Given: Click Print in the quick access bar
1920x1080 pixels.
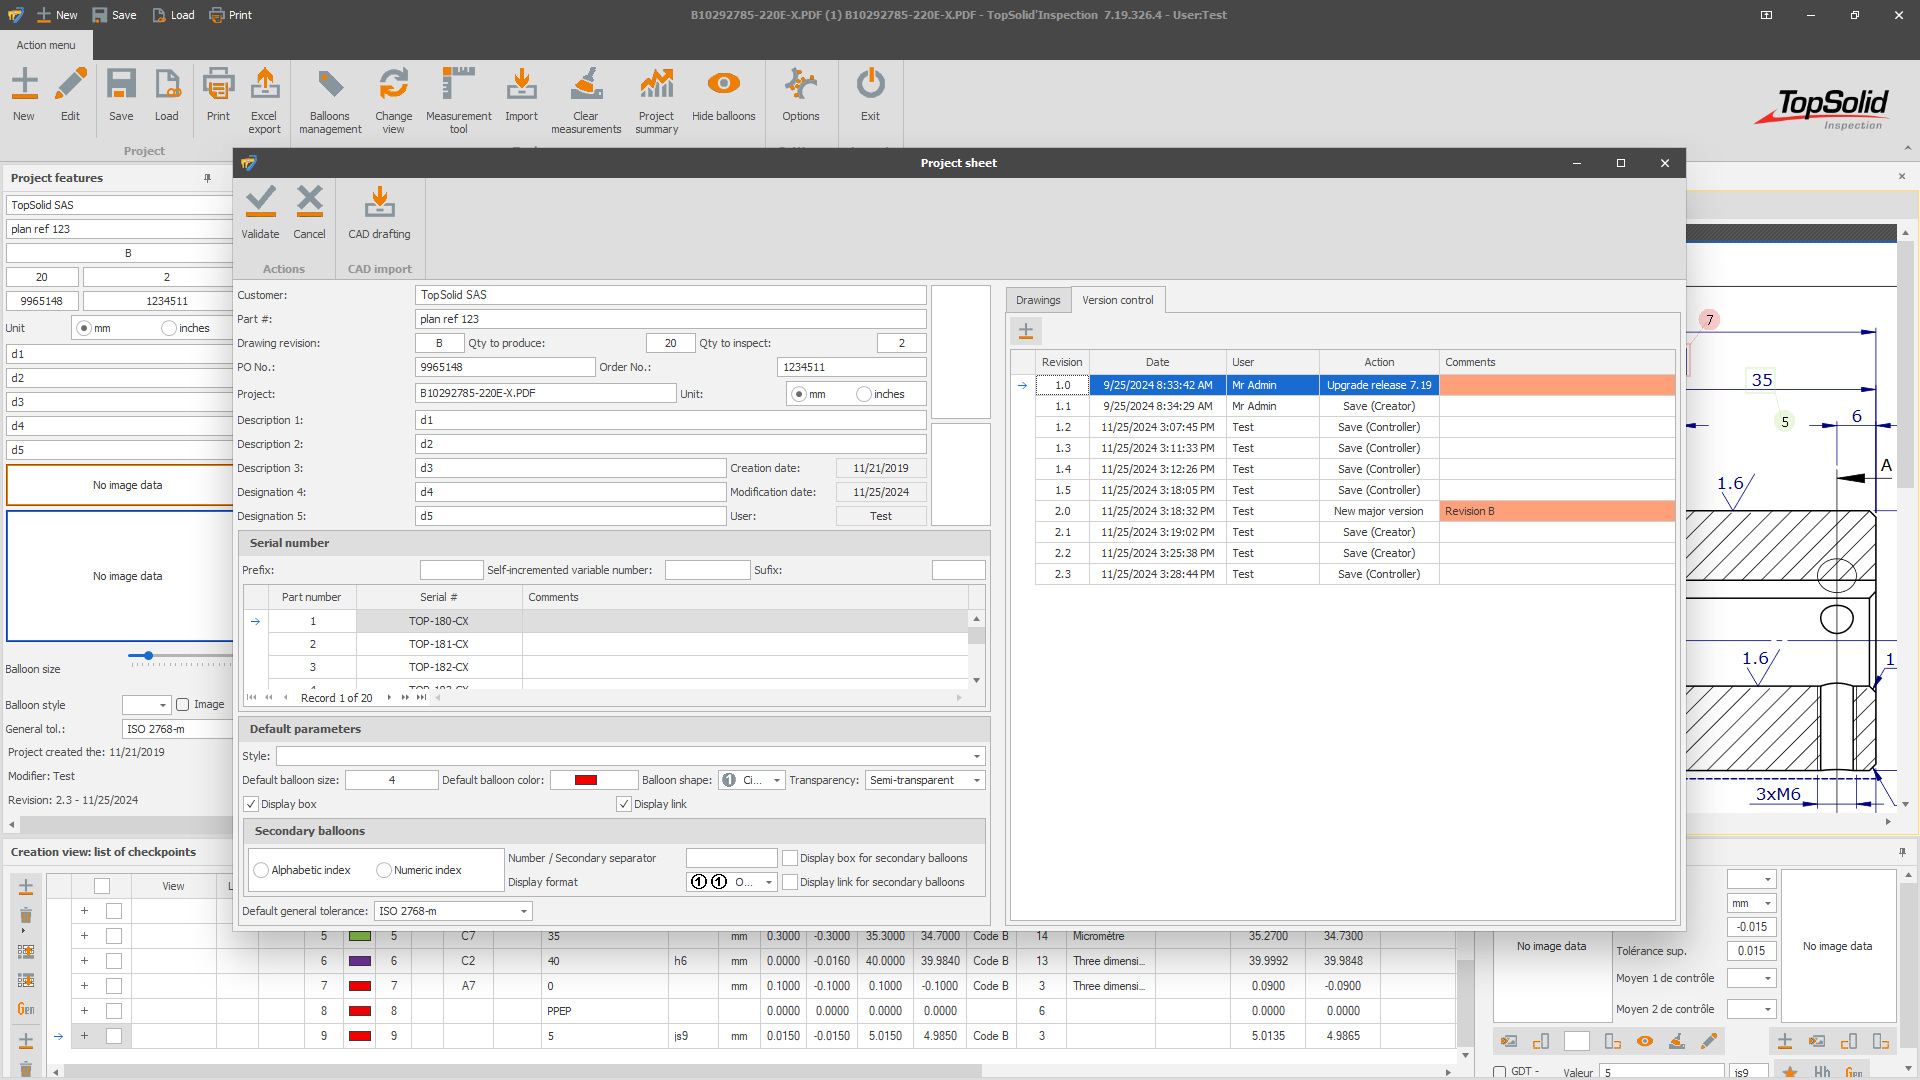Looking at the screenshot, I should 231,15.
